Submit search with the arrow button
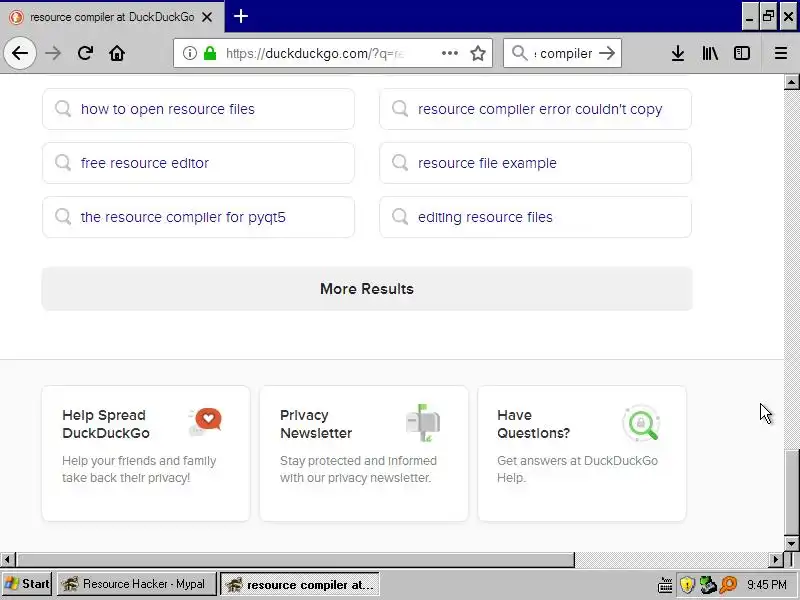Image resolution: width=800 pixels, height=600 pixels. coord(607,53)
